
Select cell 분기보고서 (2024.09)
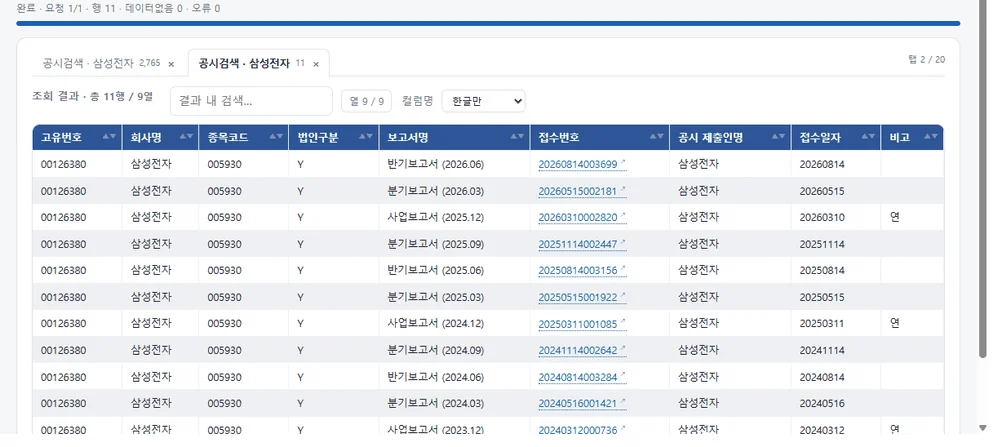(454, 350)
